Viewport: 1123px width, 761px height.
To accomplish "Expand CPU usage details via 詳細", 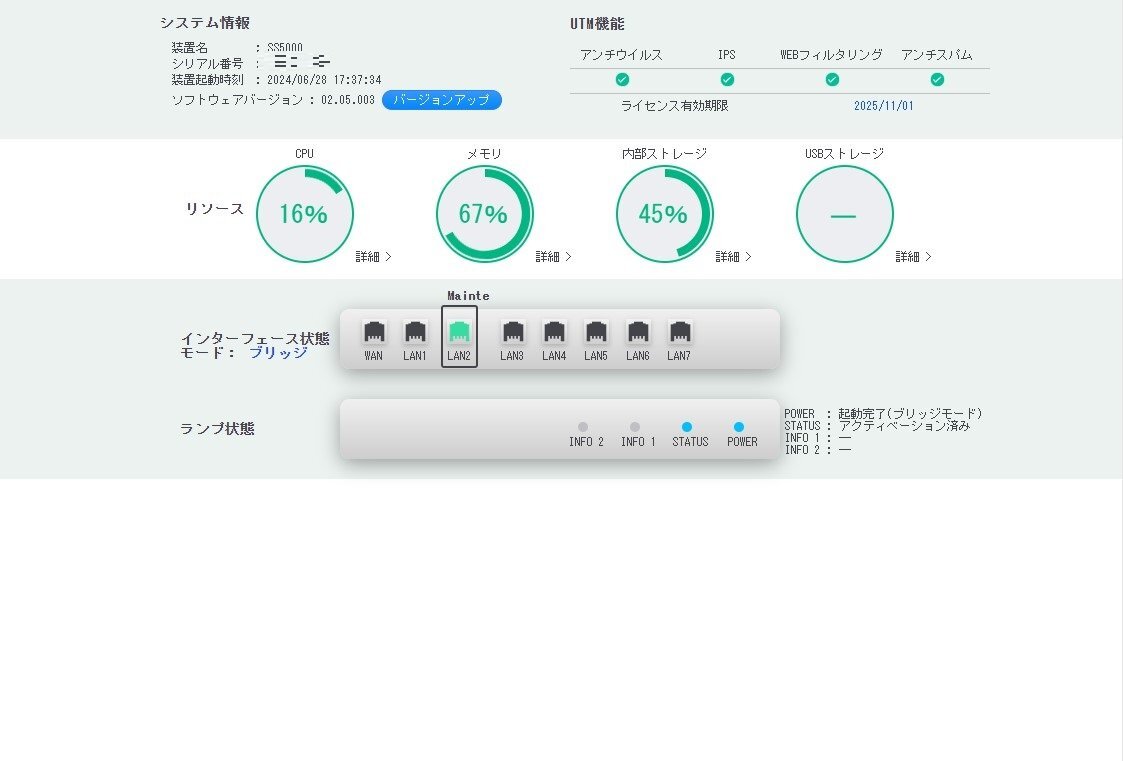I will click(x=372, y=256).
